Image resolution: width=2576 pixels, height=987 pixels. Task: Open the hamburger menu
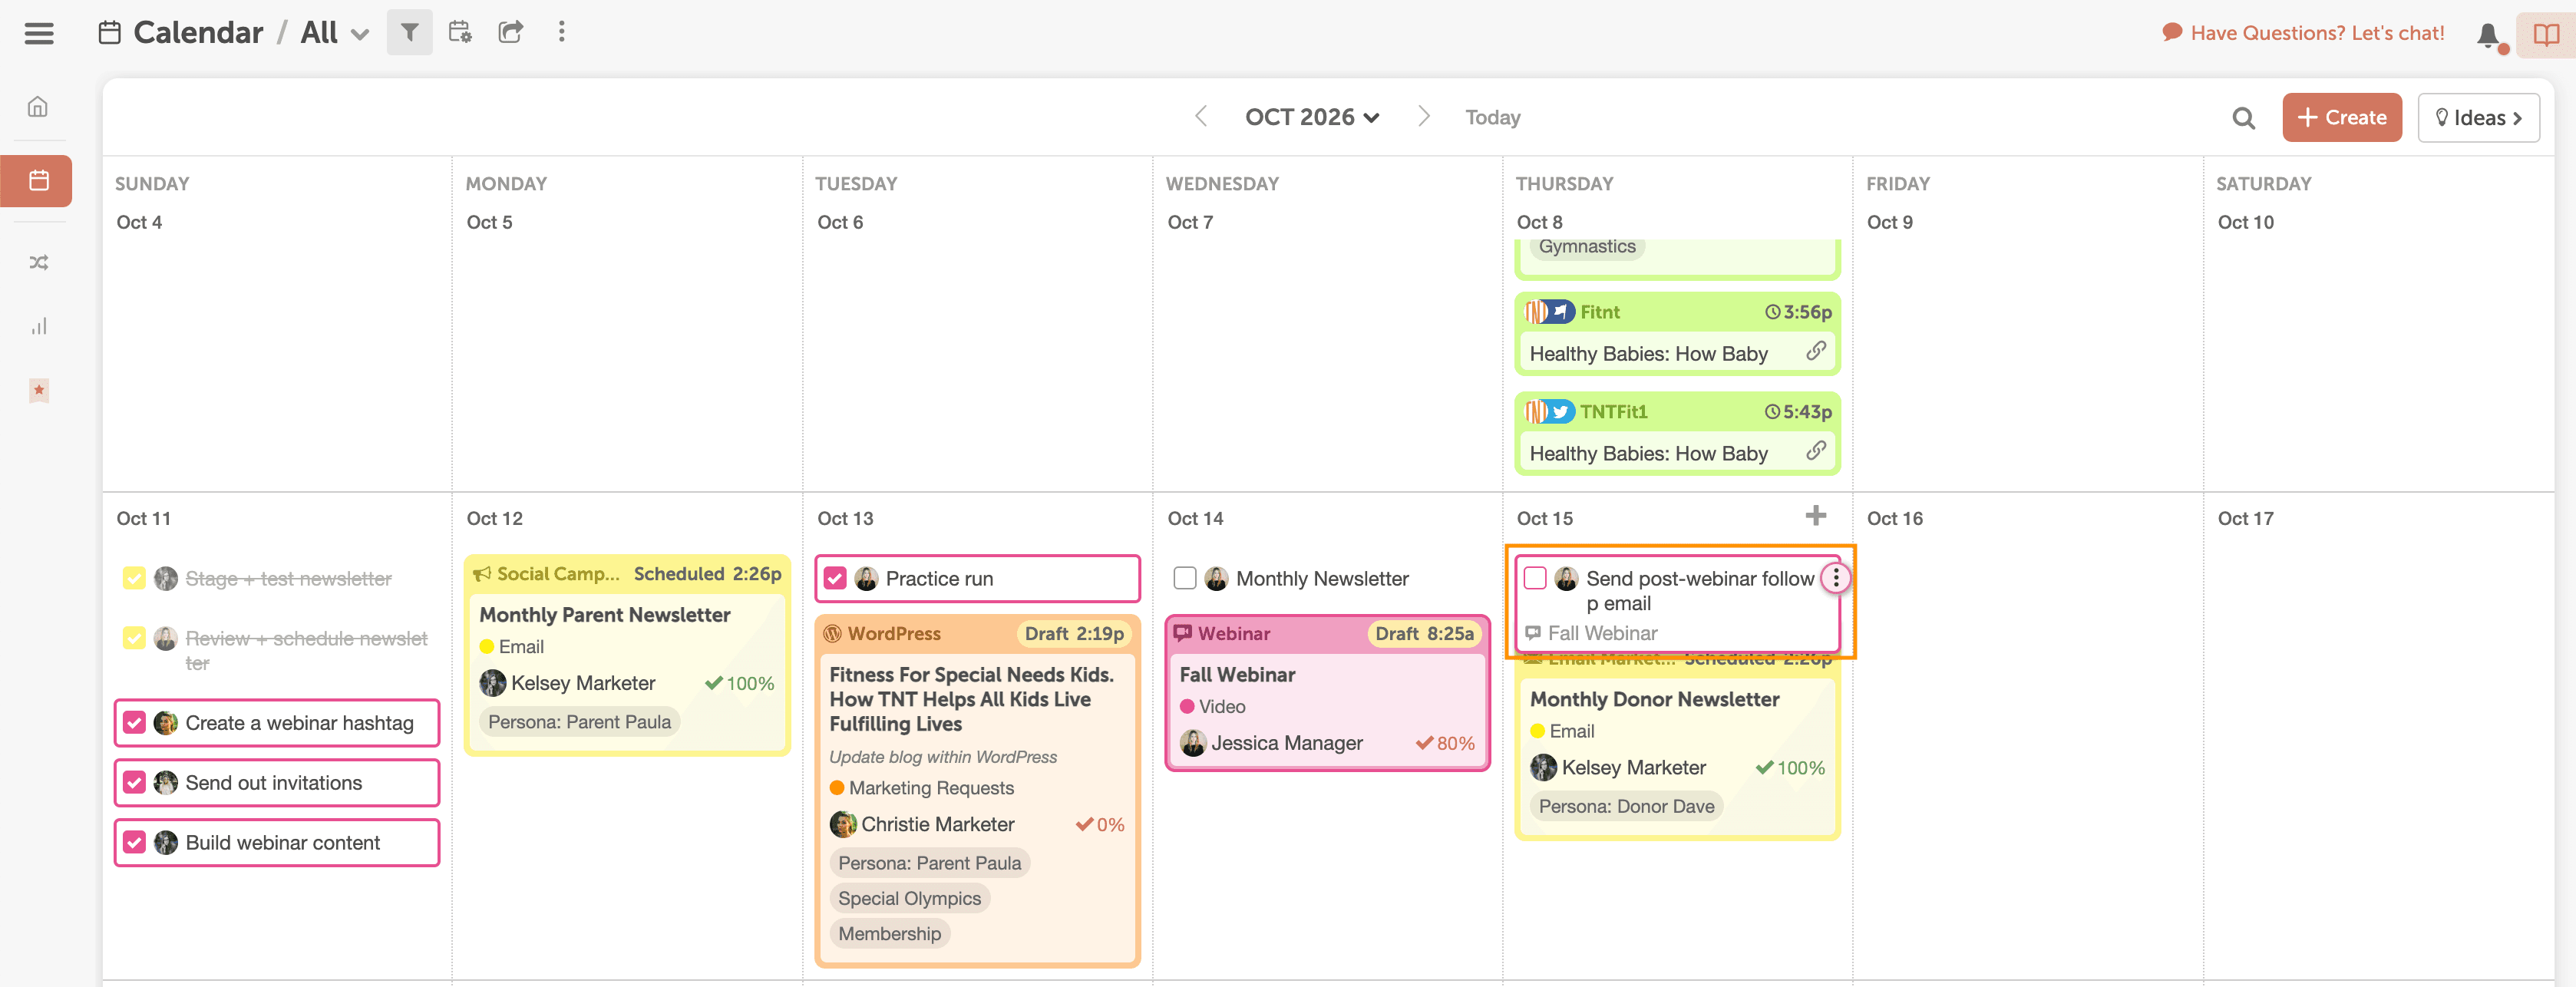tap(39, 33)
